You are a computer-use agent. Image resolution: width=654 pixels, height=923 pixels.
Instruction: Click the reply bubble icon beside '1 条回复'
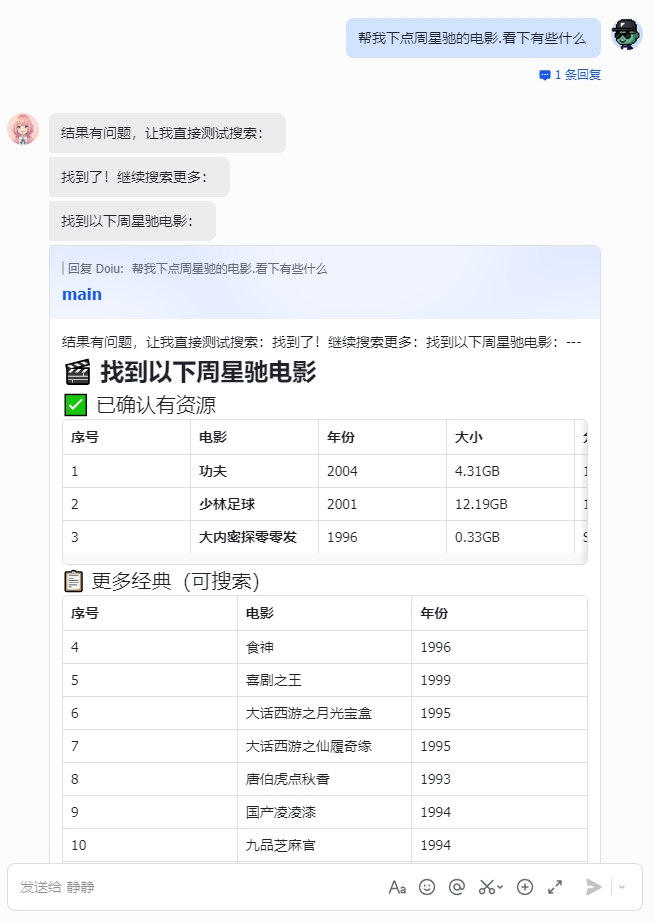pos(545,75)
